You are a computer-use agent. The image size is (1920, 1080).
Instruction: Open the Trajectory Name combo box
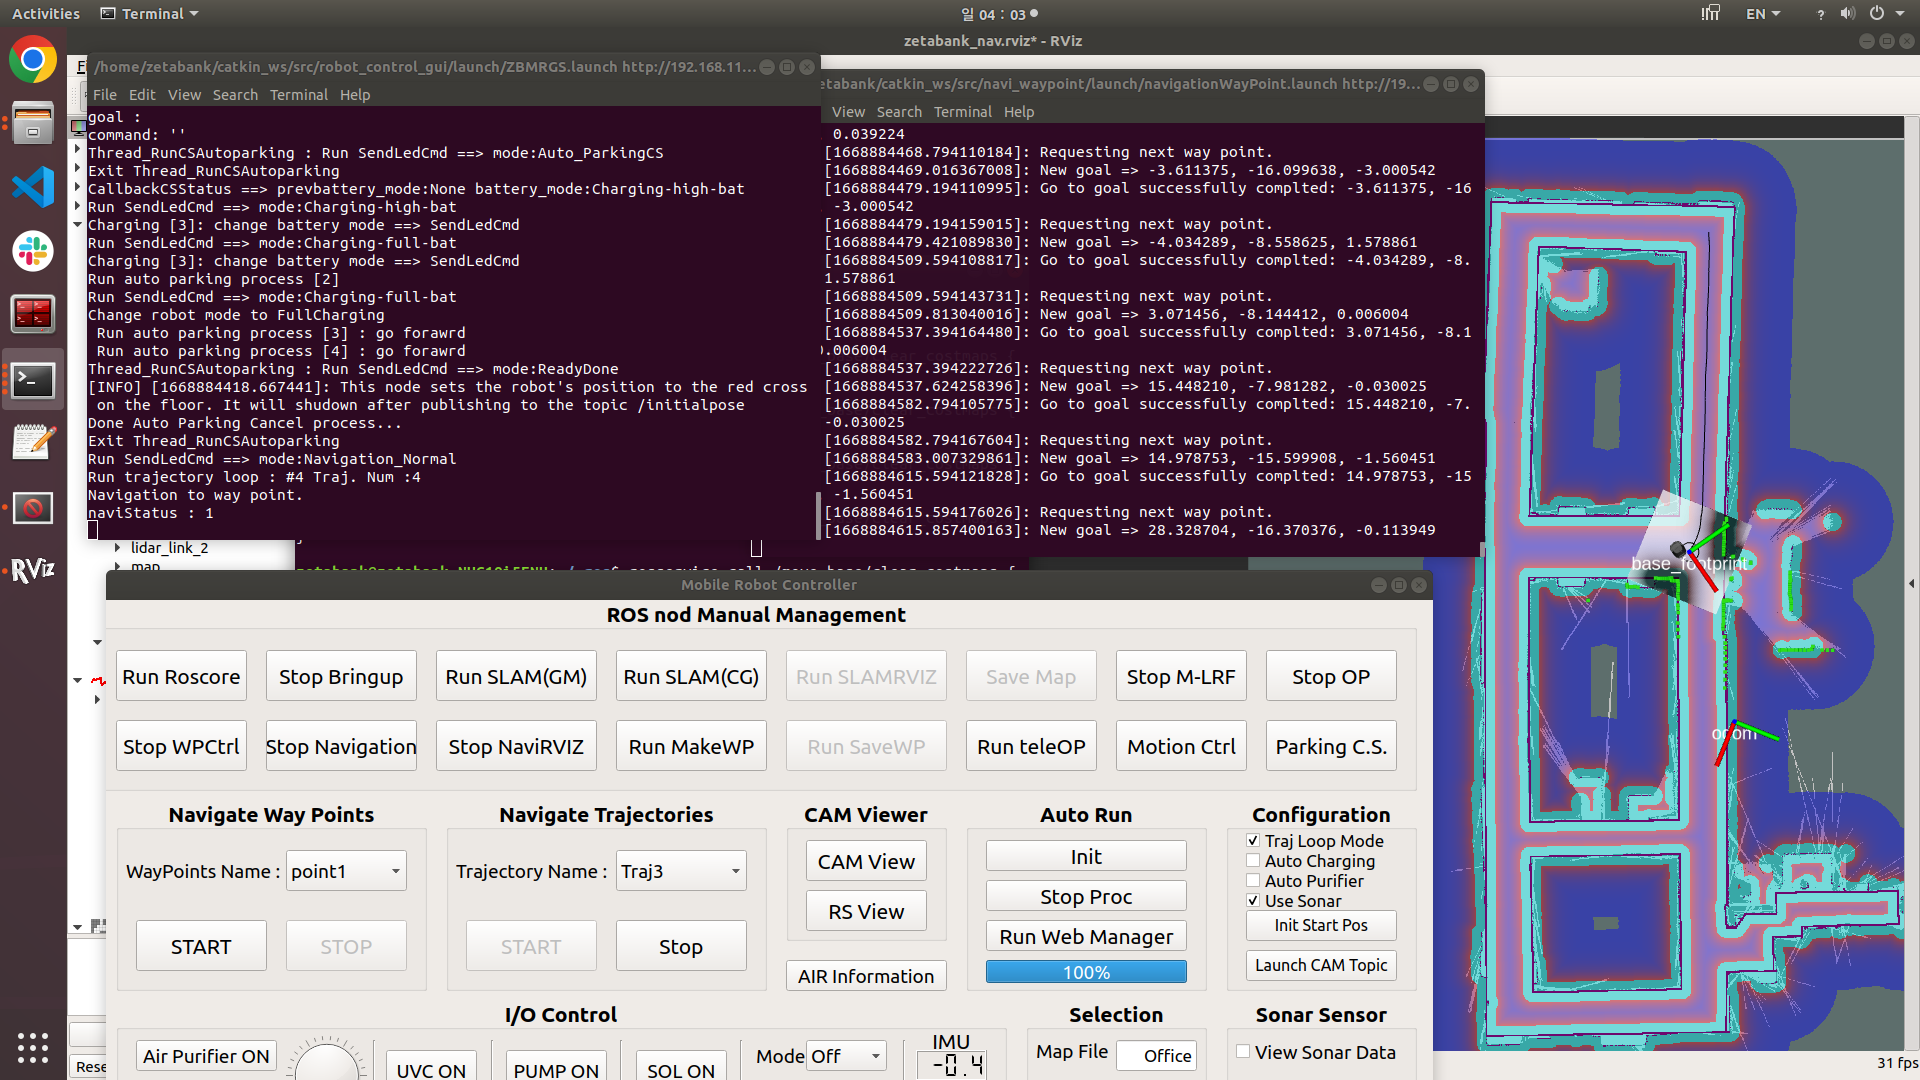point(680,871)
